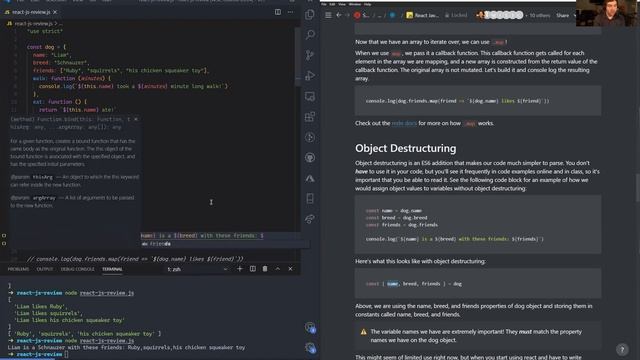Image resolution: width=640 pixels, height=360 pixels.
Task: Click the viewer avatars group in the top bar
Action: [x=500, y=16]
